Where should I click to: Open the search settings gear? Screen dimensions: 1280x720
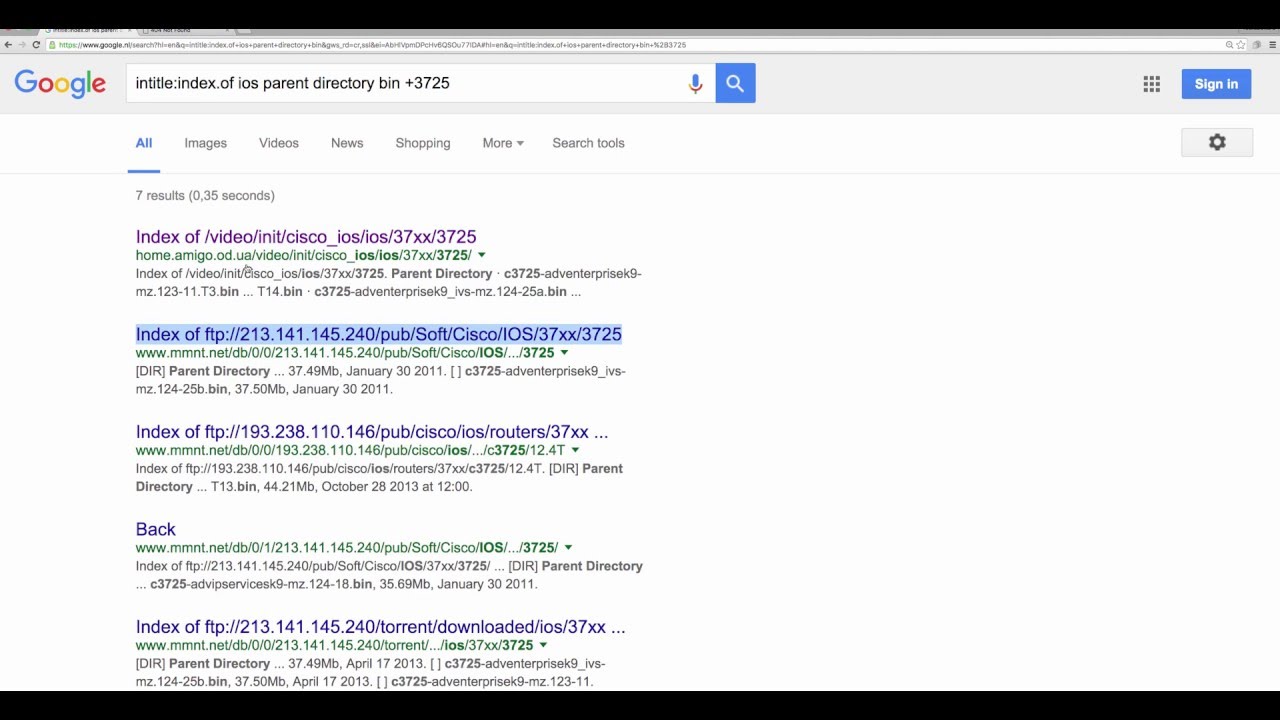pyautogui.click(x=1217, y=143)
